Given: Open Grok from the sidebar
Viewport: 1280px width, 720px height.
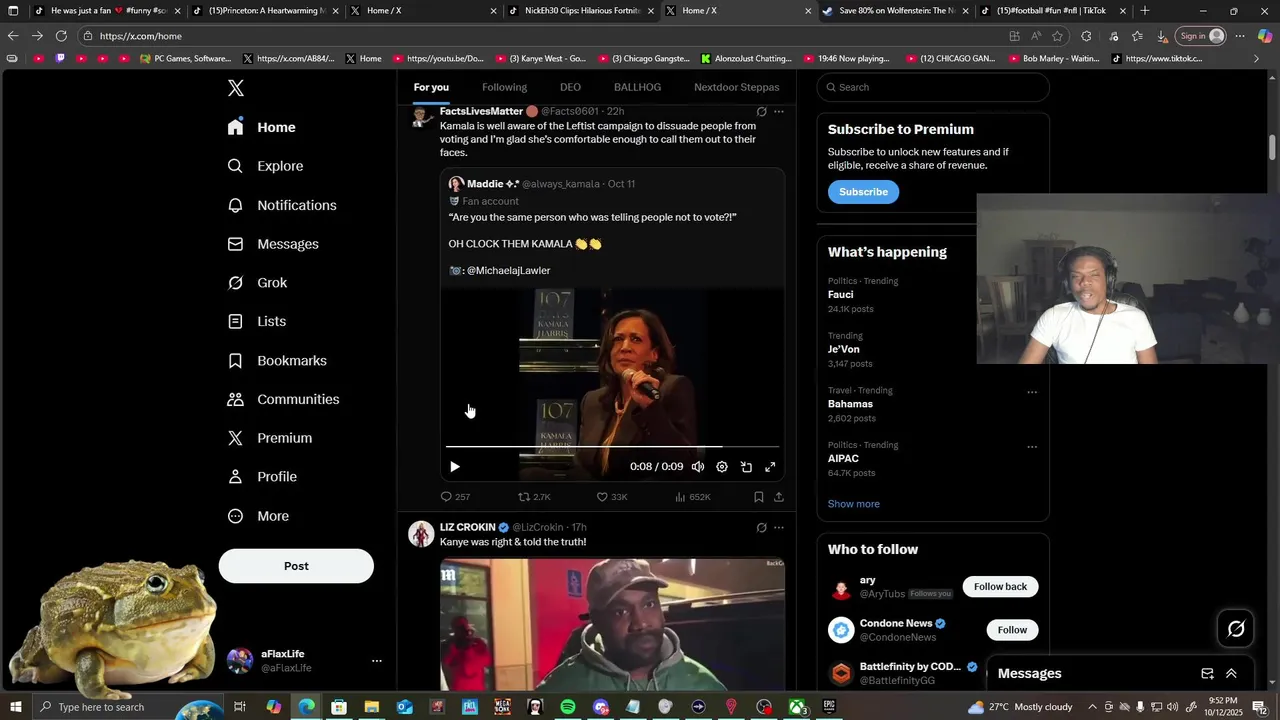Looking at the screenshot, I should 257,283.
